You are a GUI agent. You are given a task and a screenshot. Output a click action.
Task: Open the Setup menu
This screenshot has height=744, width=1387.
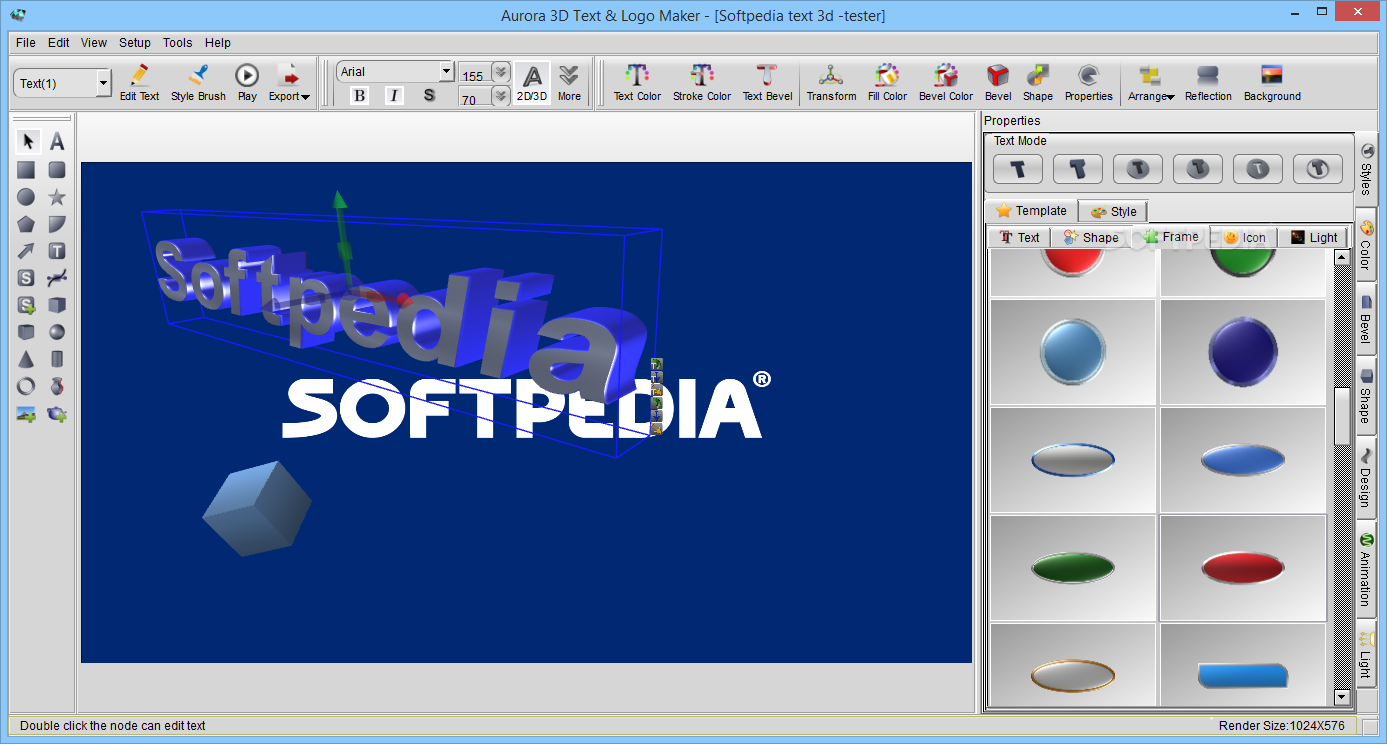tap(135, 43)
